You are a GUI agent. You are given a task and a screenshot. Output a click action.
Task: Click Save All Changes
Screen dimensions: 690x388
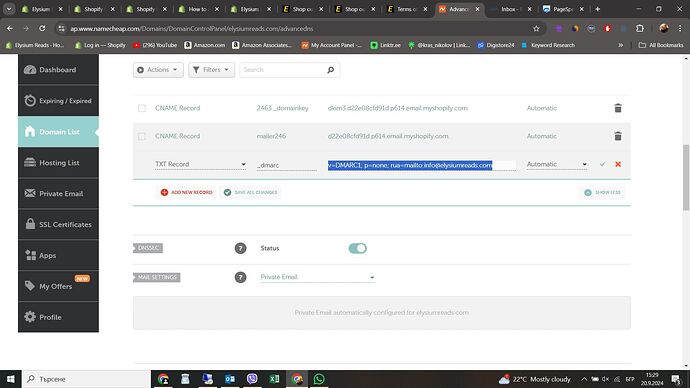pos(250,192)
